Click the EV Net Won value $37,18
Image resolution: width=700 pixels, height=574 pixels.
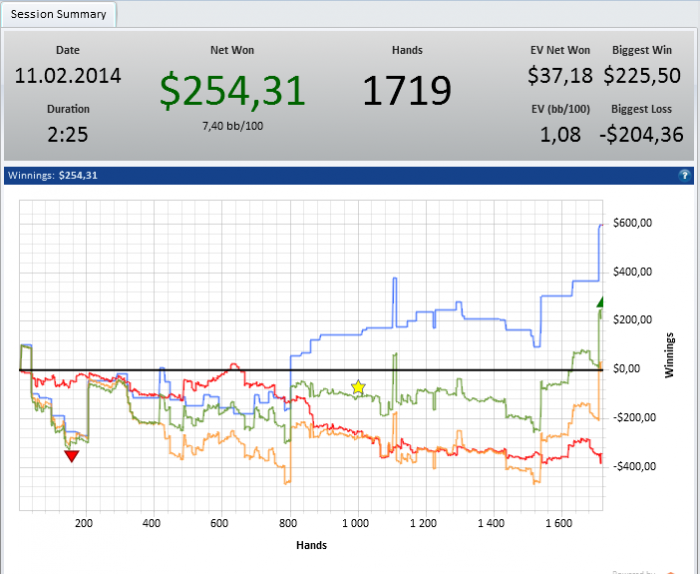[560, 75]
